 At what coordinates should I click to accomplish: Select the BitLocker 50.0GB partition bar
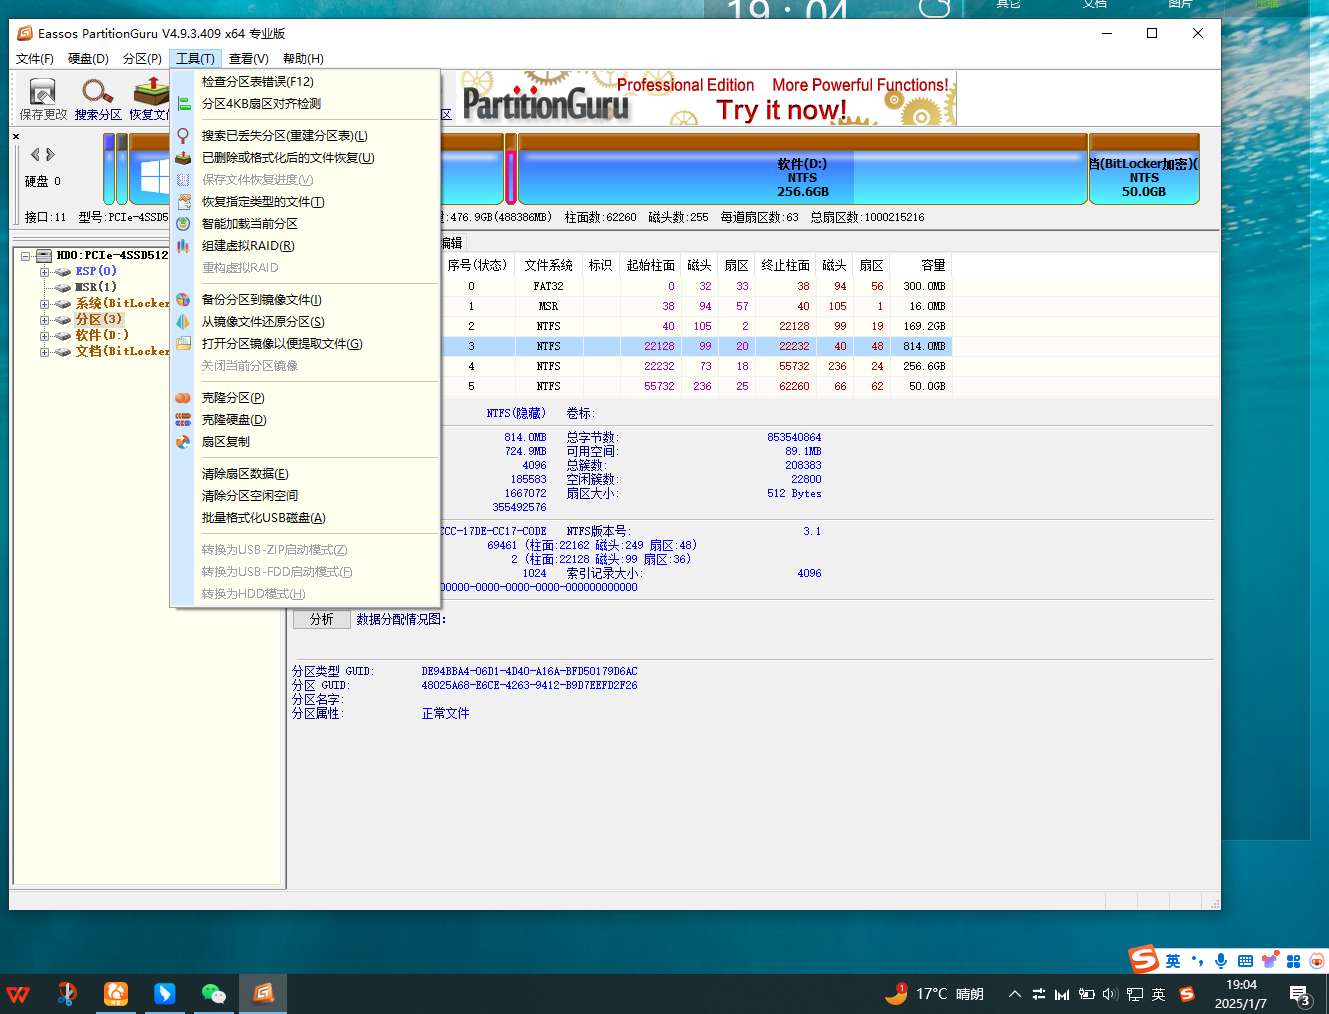coord(1144,170)
